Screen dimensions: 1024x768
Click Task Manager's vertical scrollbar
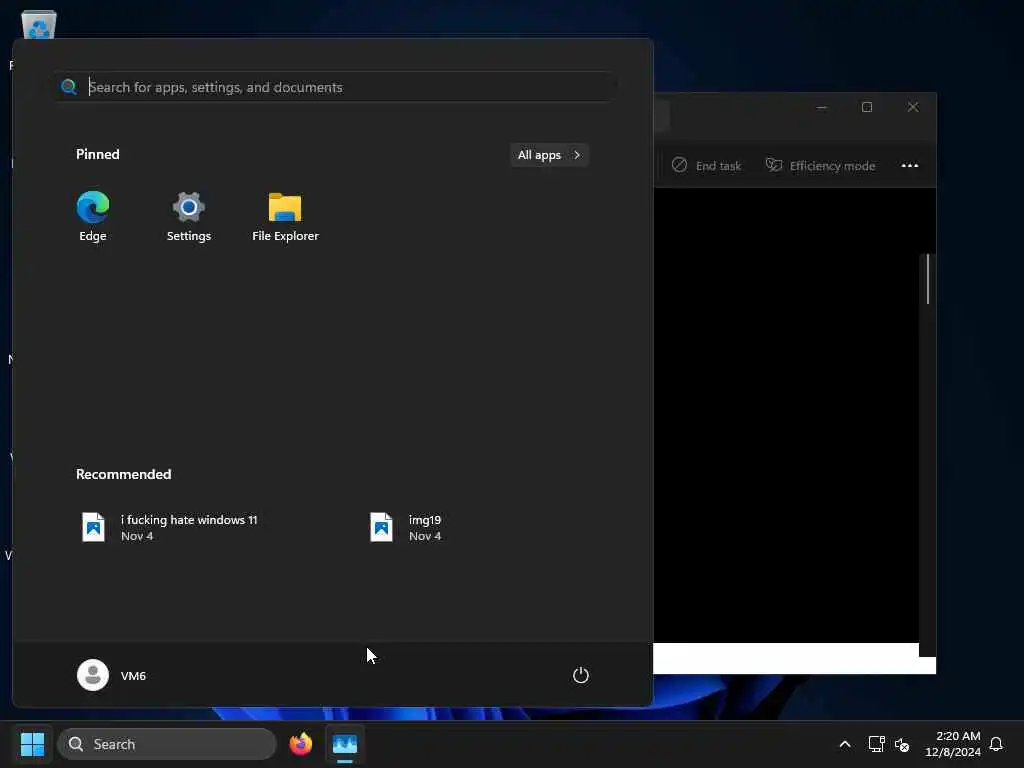(927, 279)
